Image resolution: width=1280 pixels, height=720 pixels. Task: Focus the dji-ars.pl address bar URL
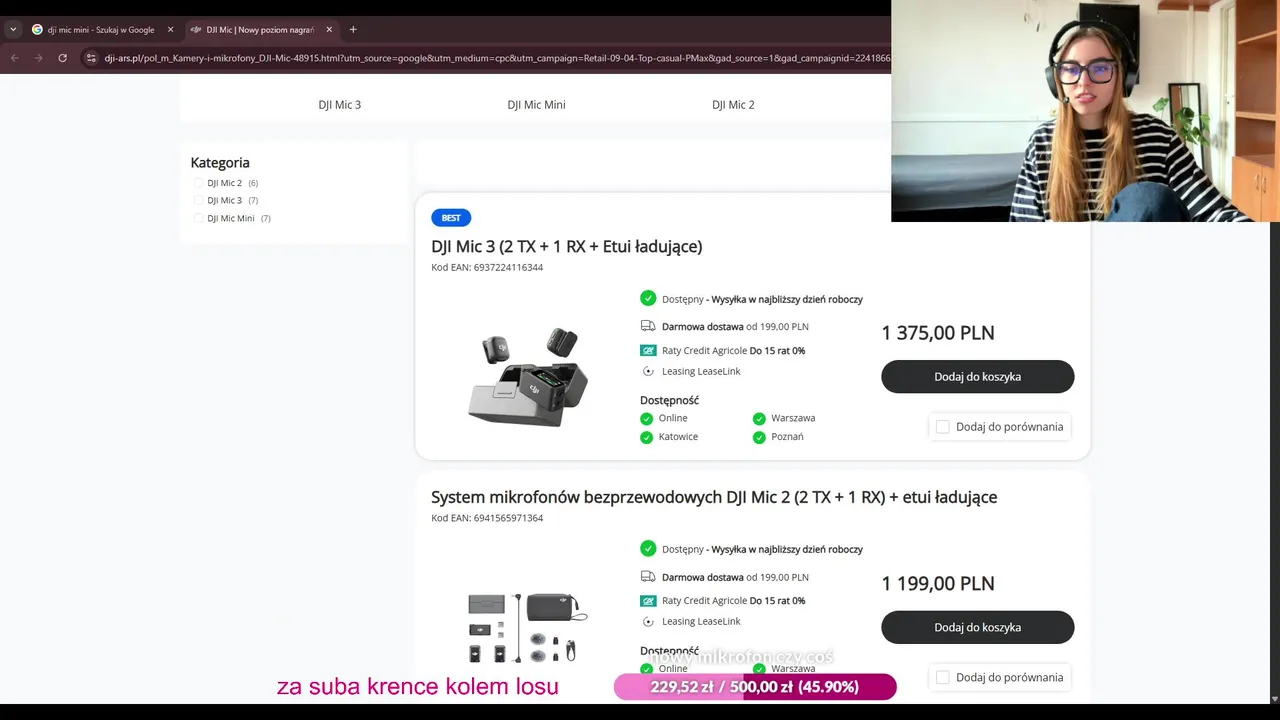point(497,58)
